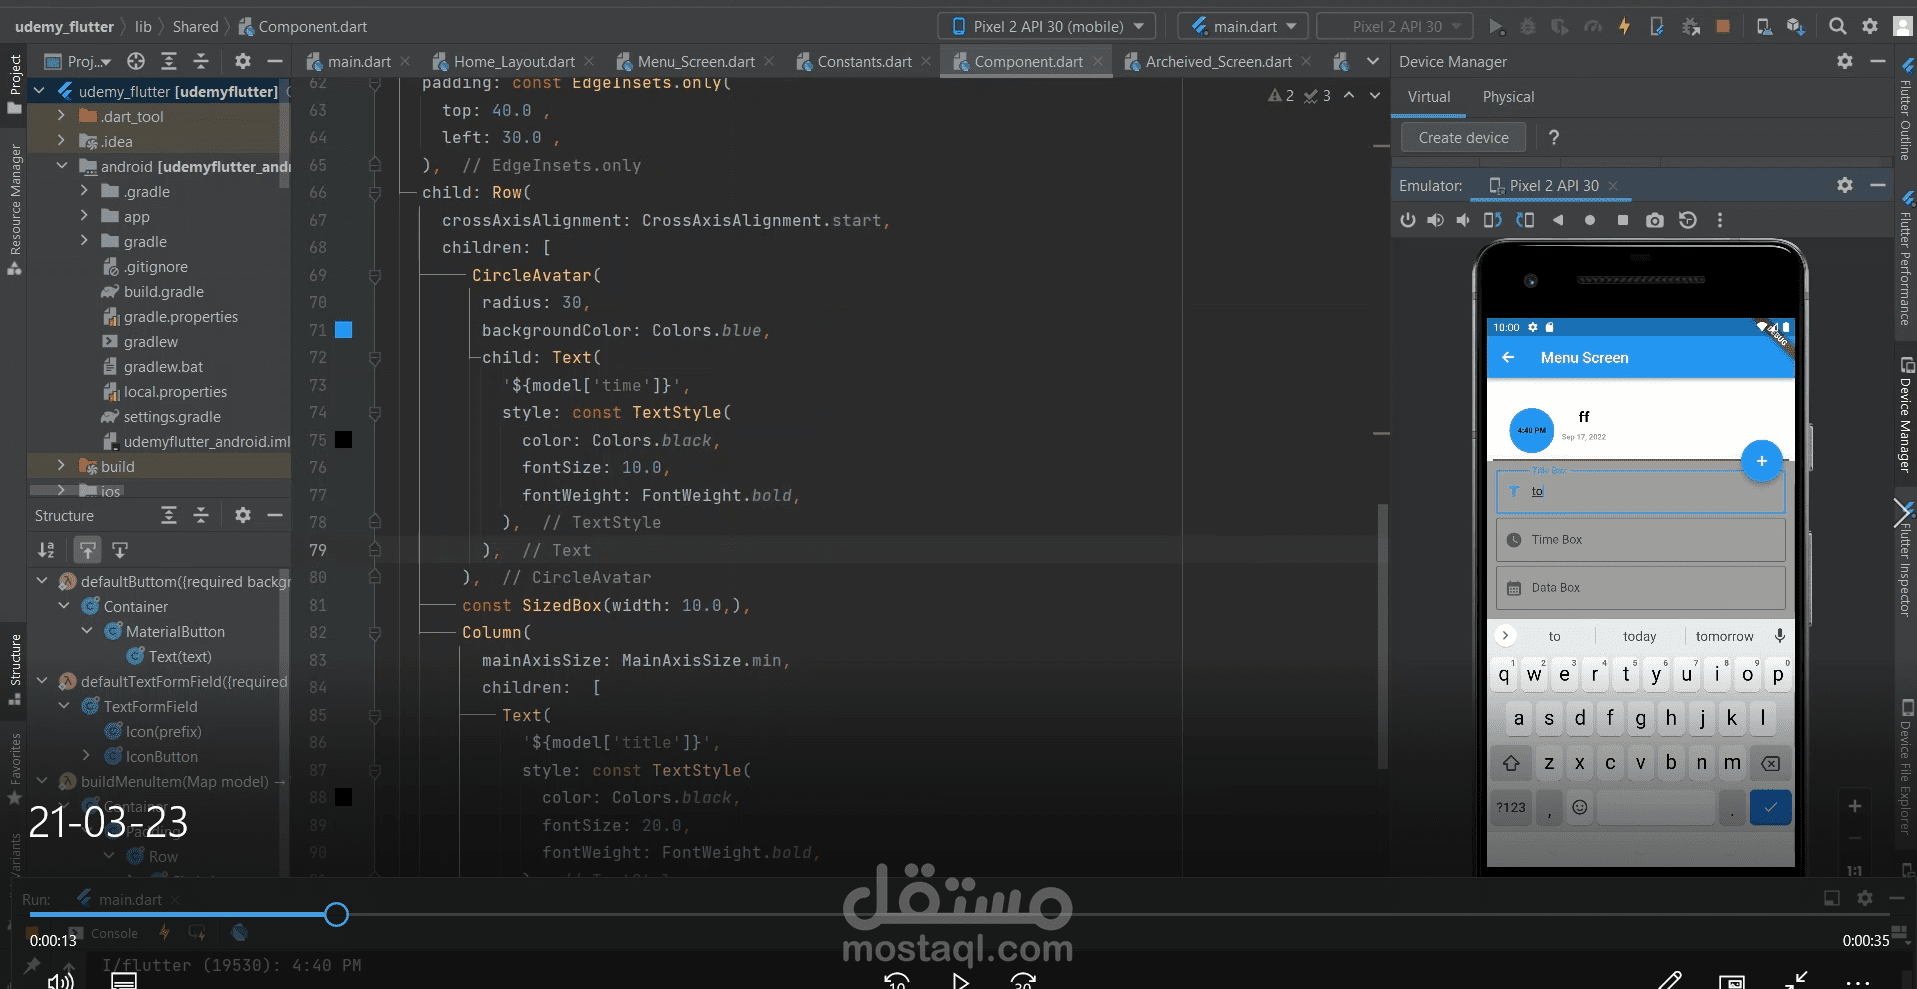
Task: Tap the Data Box field in emulator
Action: tap(1640, 588)
